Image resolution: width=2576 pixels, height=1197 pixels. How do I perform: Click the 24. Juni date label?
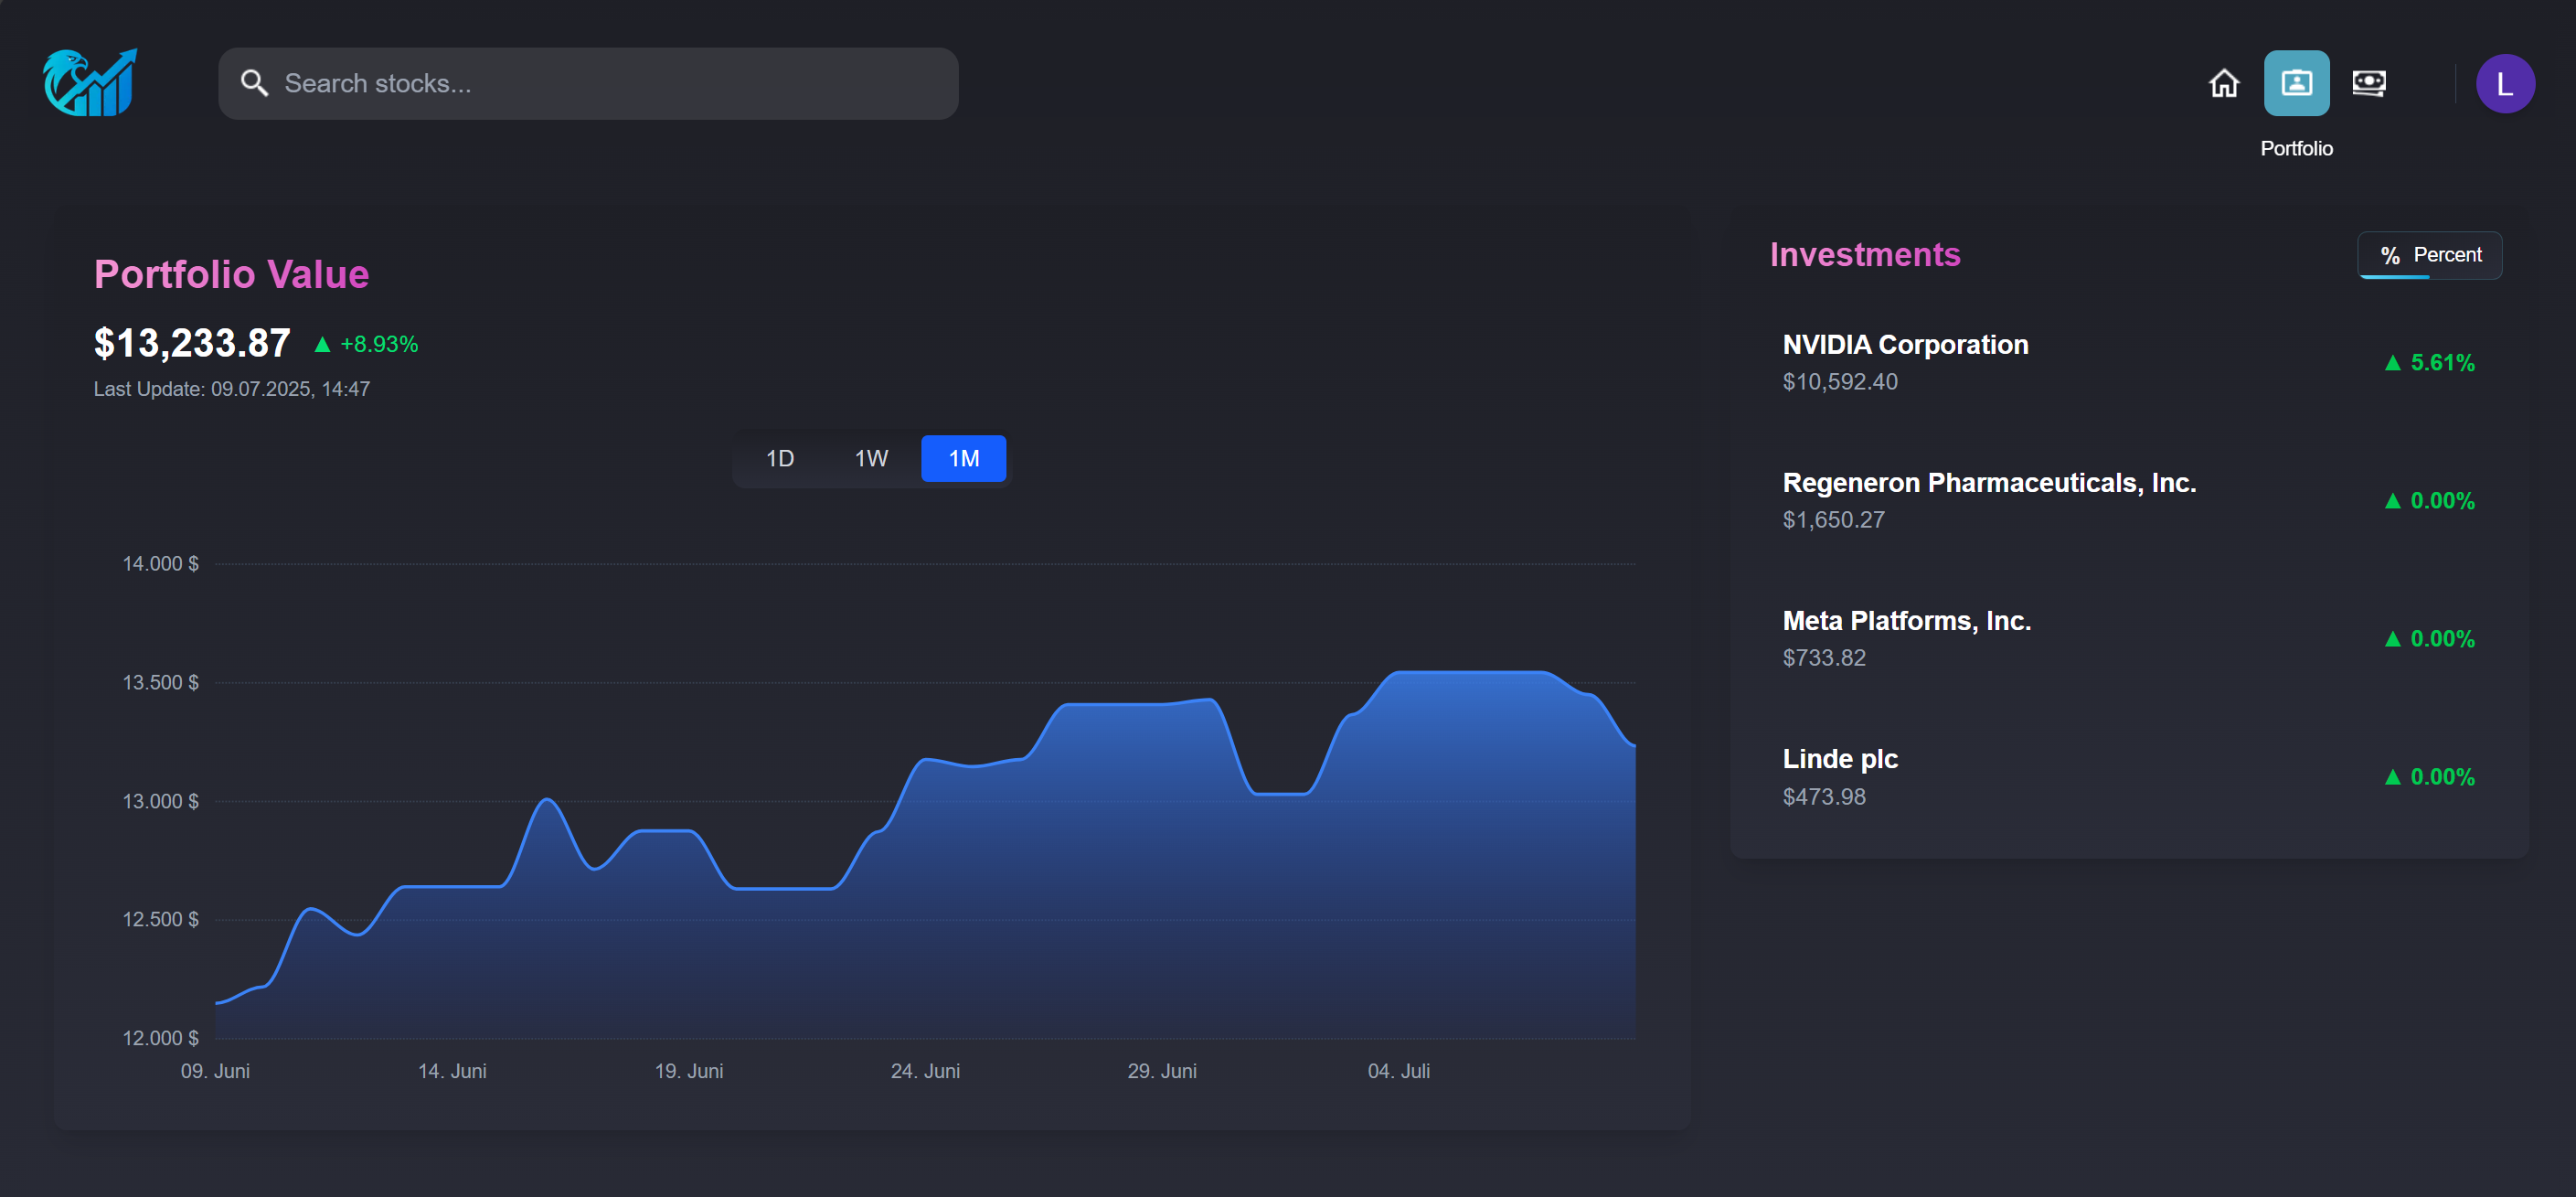[x=926, y=1072]
